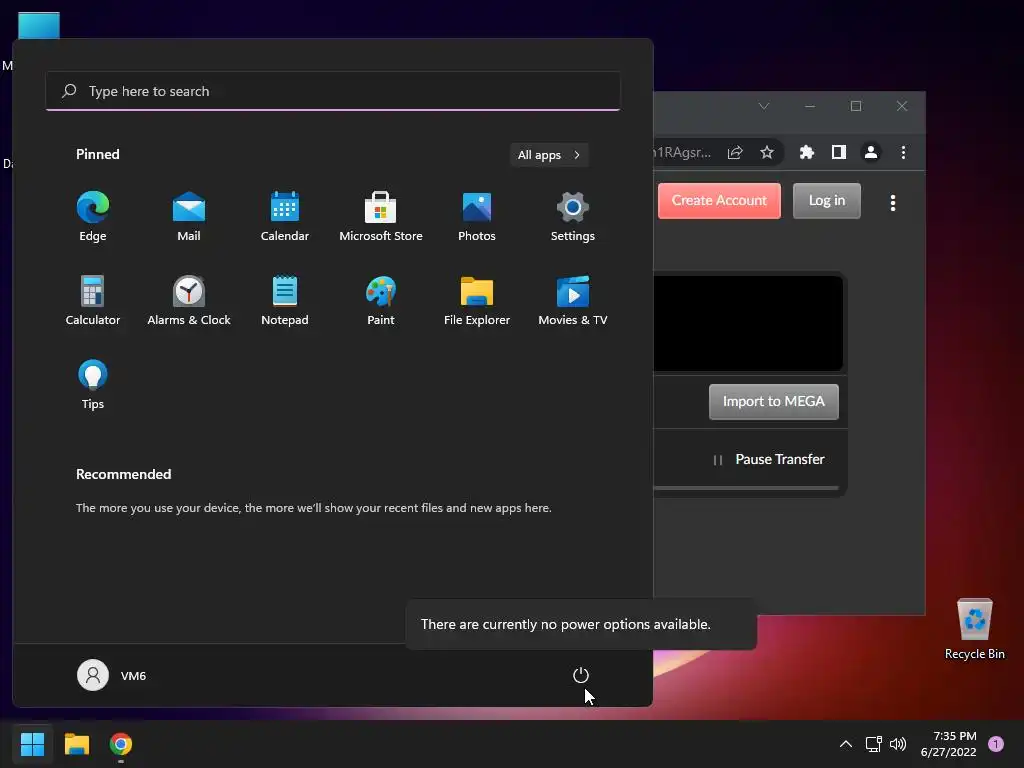
Task: Open the Chrome Extensions puzzle icon
Action: (x=807, y=152)
